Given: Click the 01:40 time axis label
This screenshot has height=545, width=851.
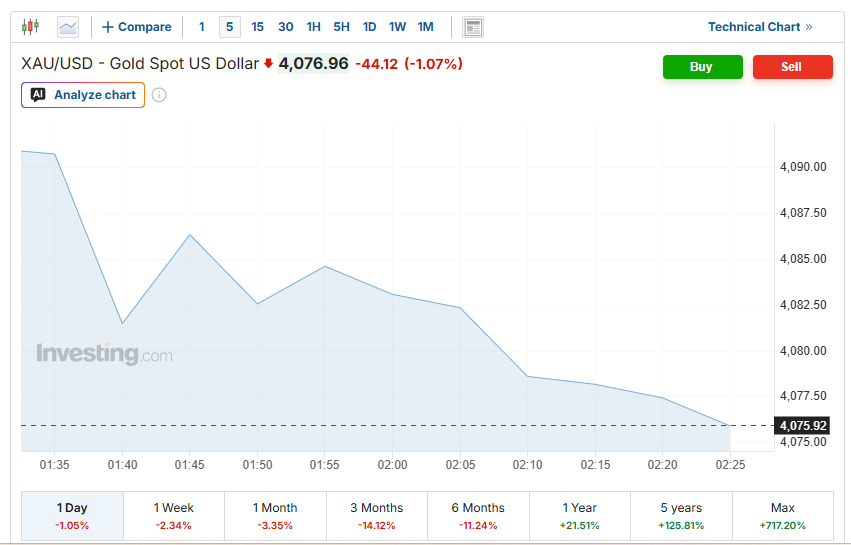Looking at the screenshot, I should pos(122,465).
